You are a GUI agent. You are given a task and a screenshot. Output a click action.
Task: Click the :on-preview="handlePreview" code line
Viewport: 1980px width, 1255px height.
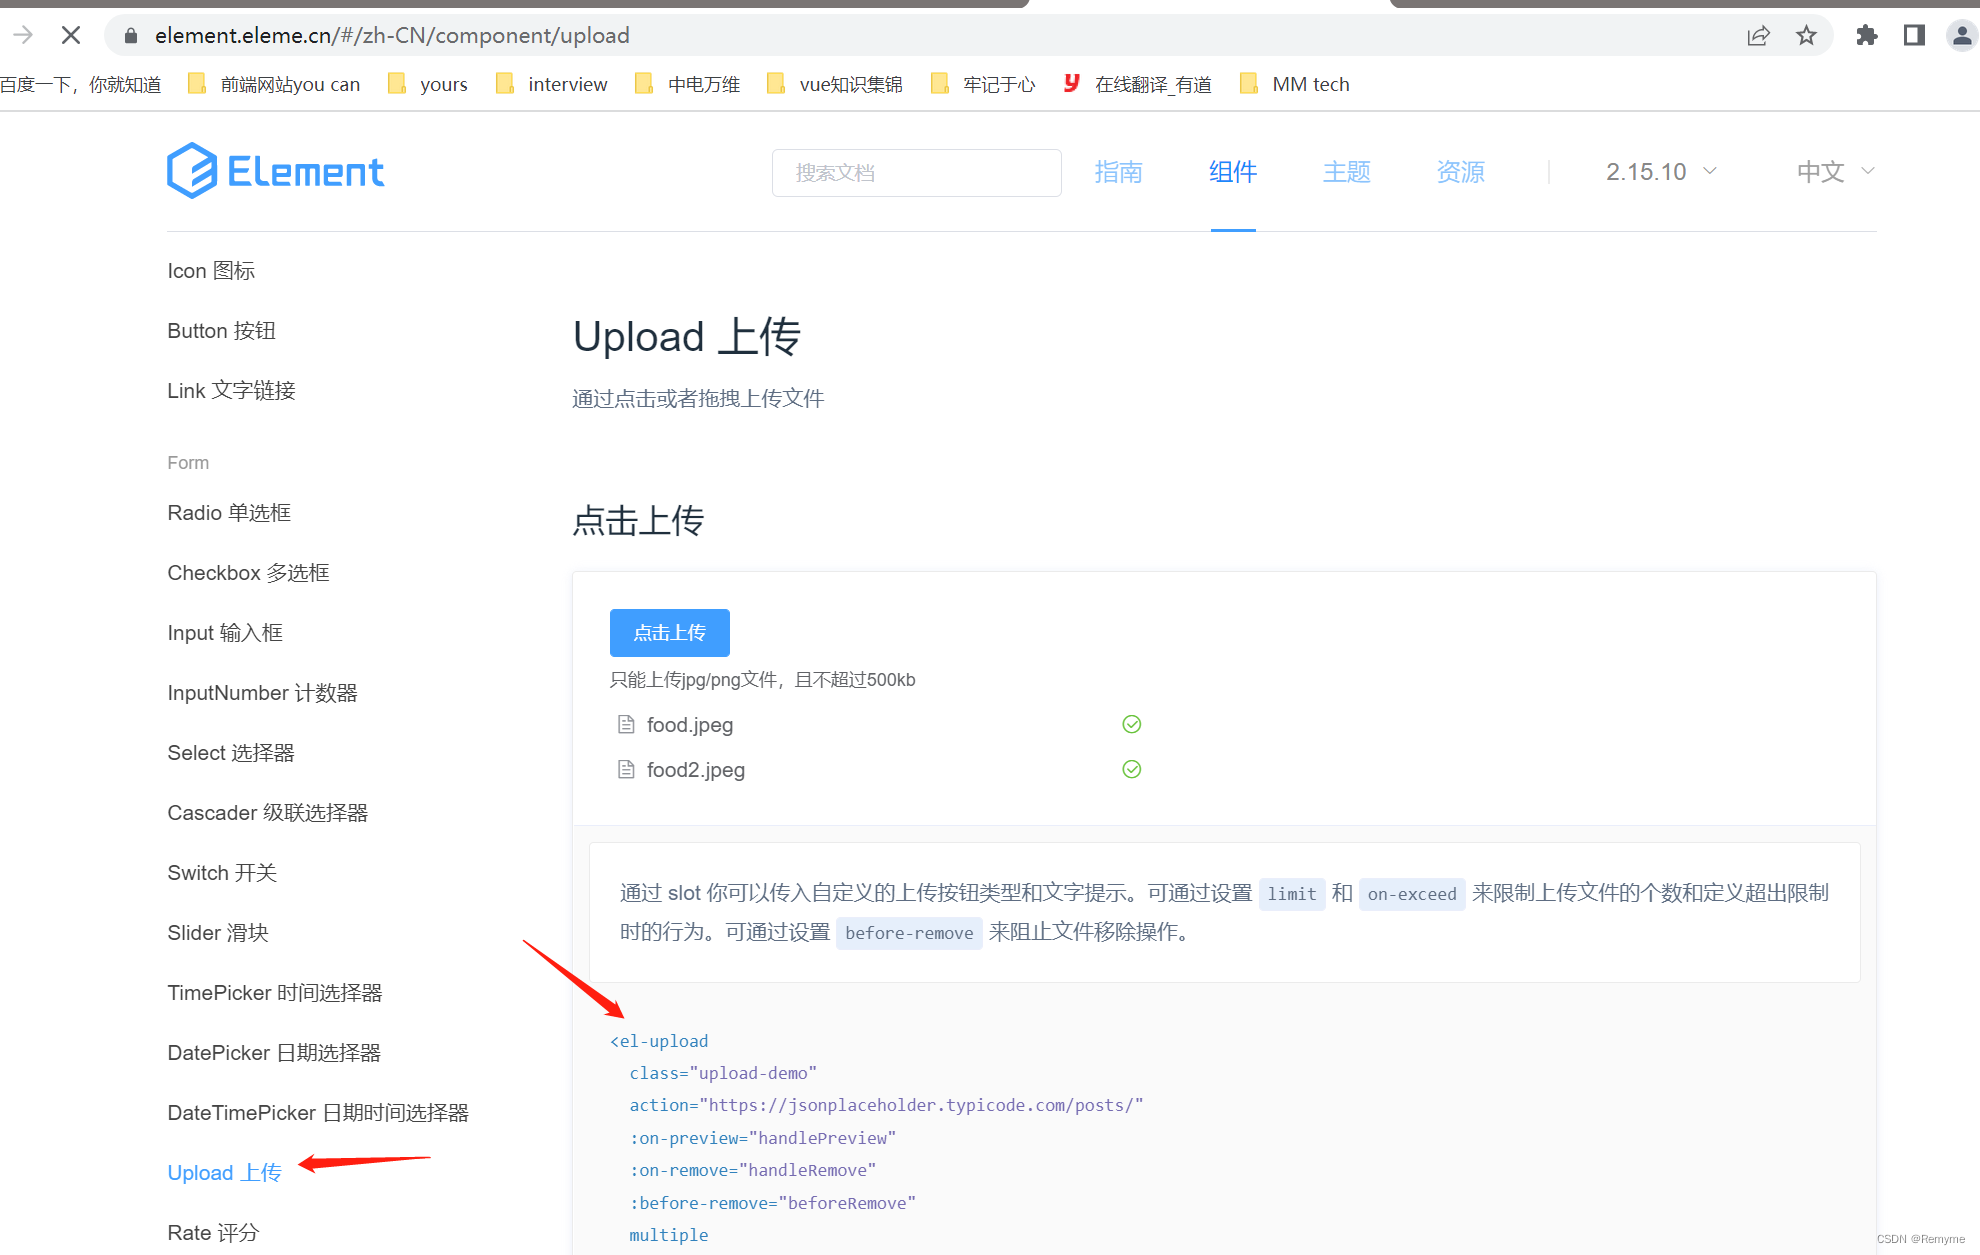(x=763, y=1138)
